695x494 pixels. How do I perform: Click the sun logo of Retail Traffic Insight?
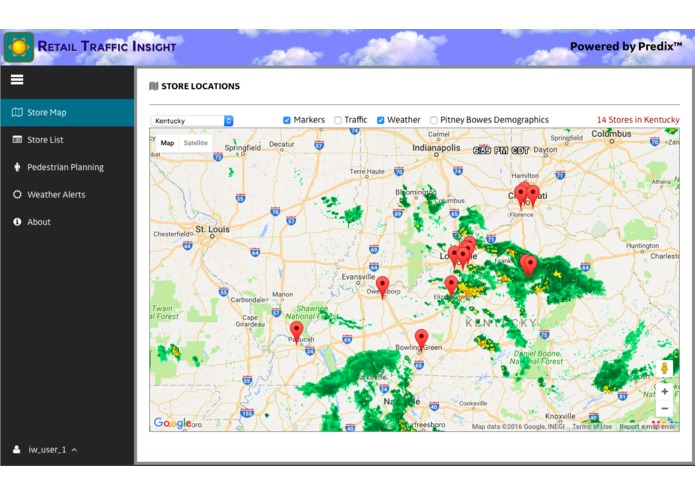(19, 47)
